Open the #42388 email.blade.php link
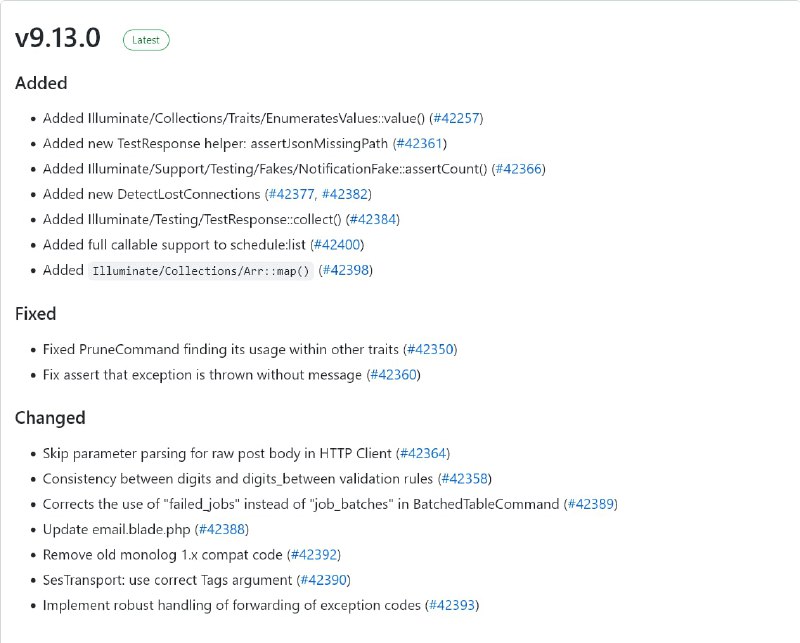Image resolution: width=800 pixels, height=643 pixels. click(222, 529)
